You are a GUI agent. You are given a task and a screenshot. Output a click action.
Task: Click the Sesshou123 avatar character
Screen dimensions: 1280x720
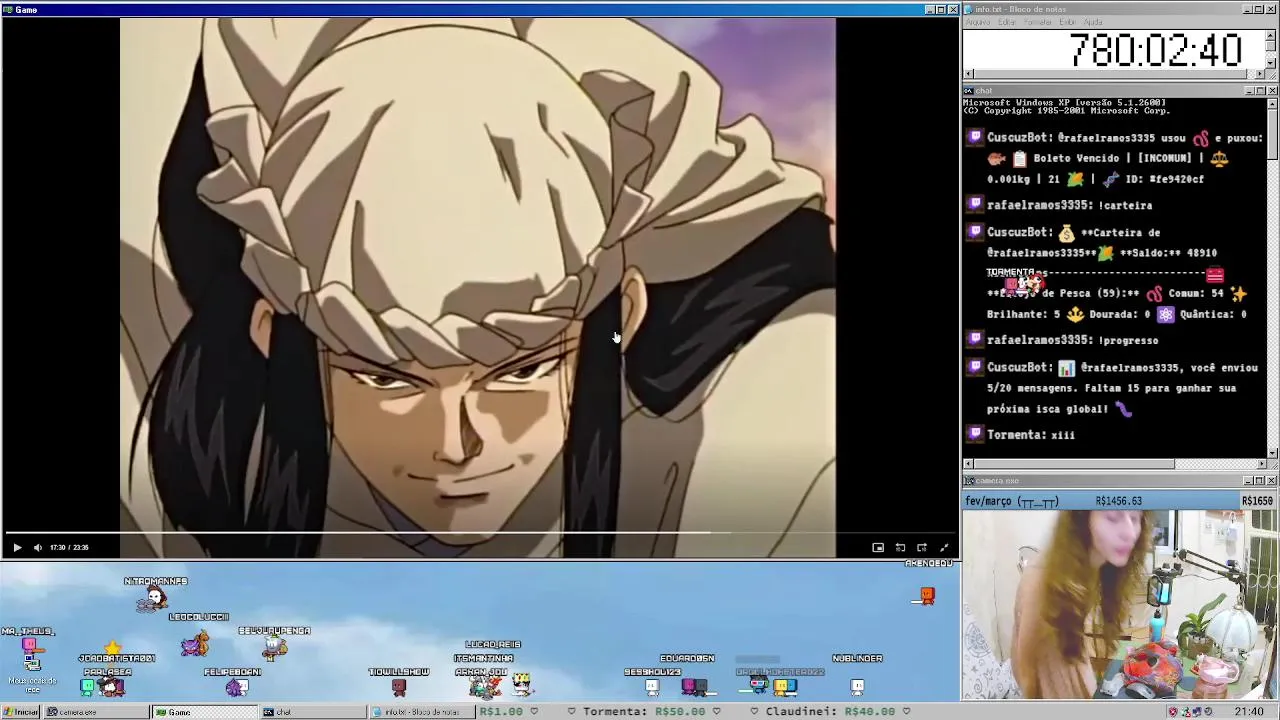click(652, 686)
